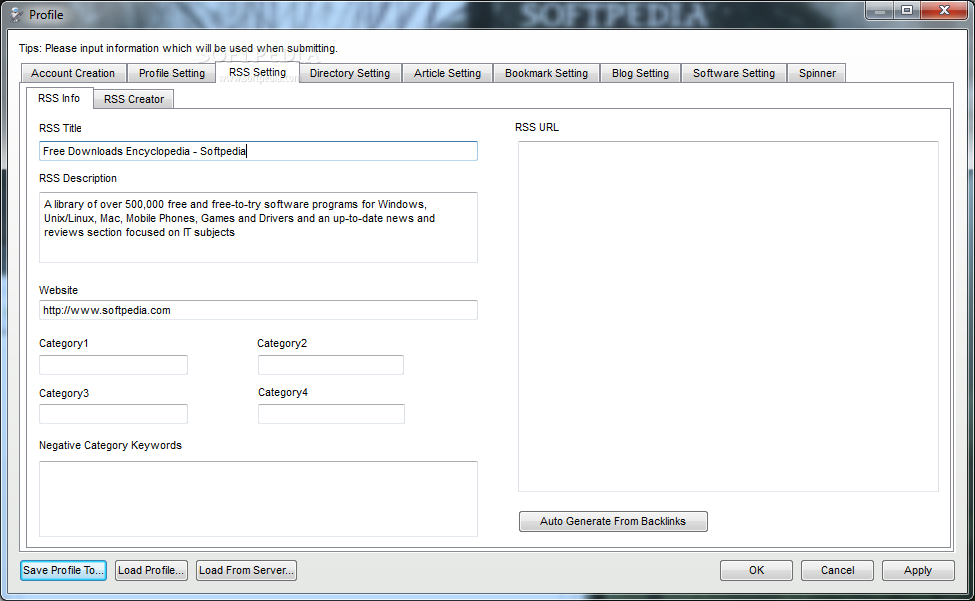
Task: Open the Bookmark Setting tab
Action: click(546, 73)
